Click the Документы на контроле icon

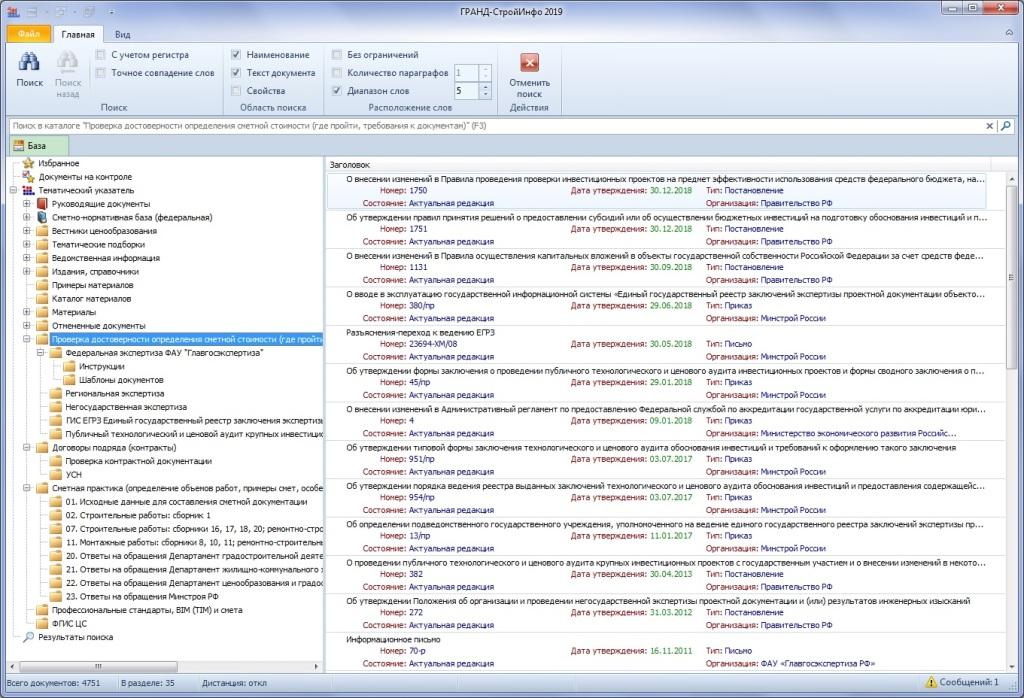point(28,177)
